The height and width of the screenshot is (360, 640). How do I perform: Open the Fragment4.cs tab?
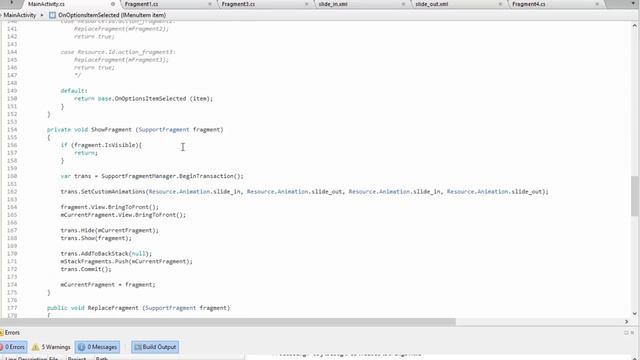click(529, 4)
